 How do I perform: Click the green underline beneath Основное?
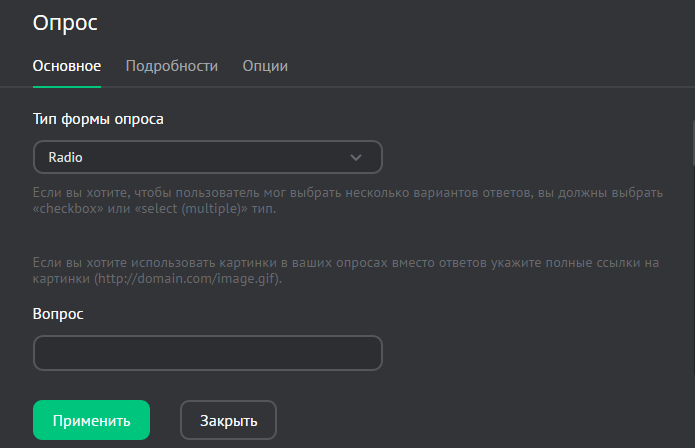[x=67, y=86]
